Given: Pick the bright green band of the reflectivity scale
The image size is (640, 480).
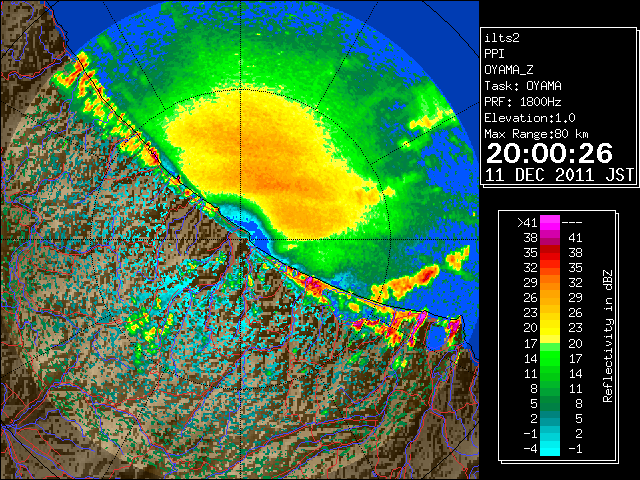Looking at the screenshot, I should coord(550,358).
